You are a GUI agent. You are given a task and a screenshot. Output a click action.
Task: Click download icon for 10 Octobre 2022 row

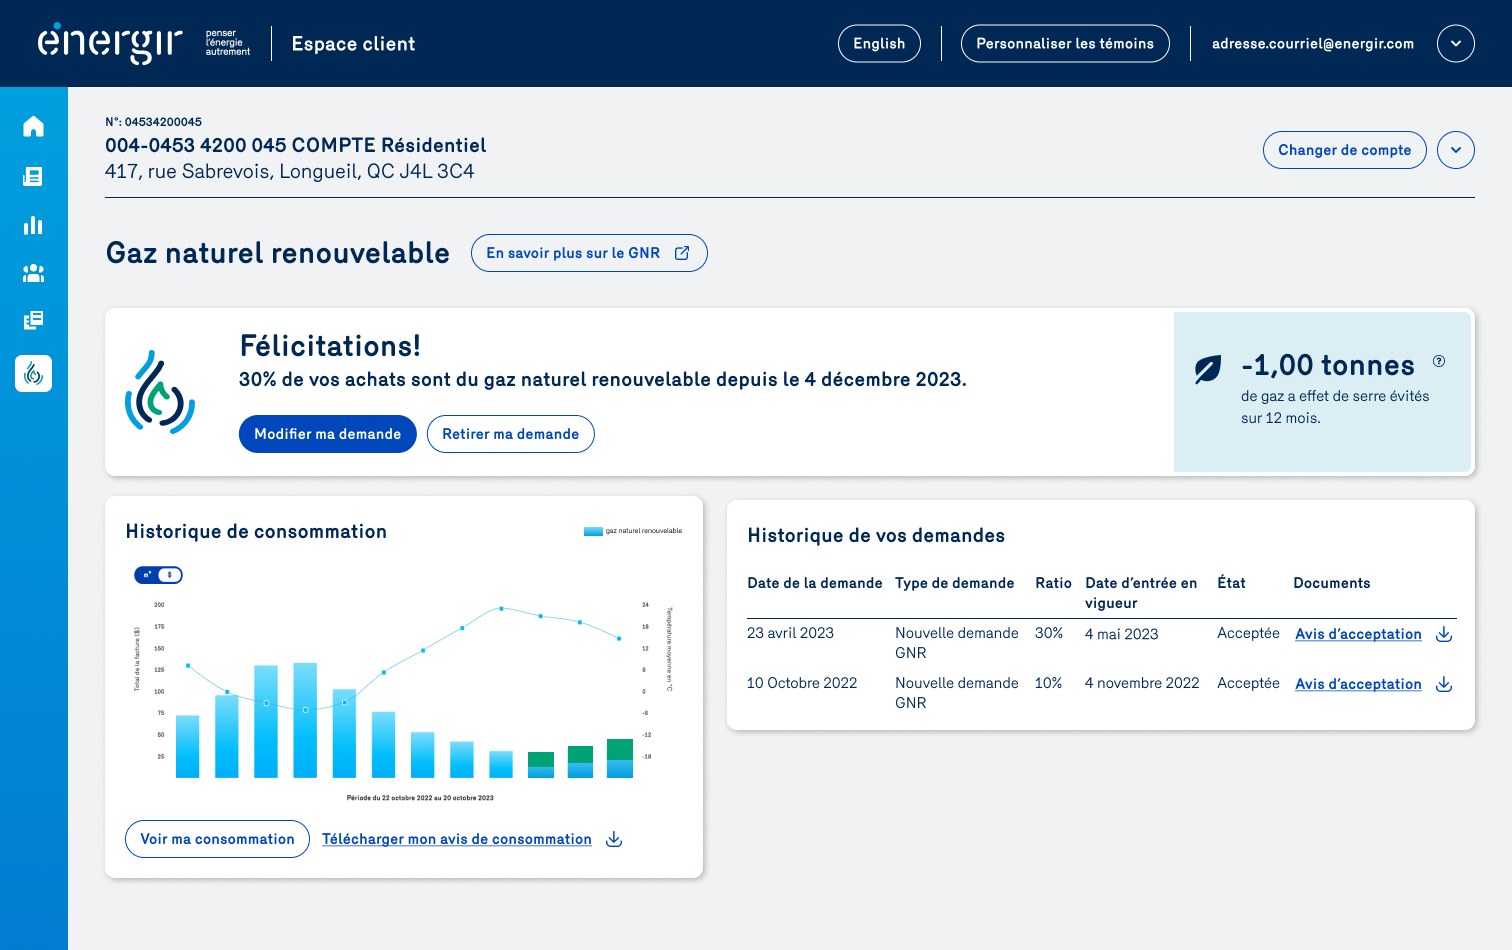coord(1444,684)
